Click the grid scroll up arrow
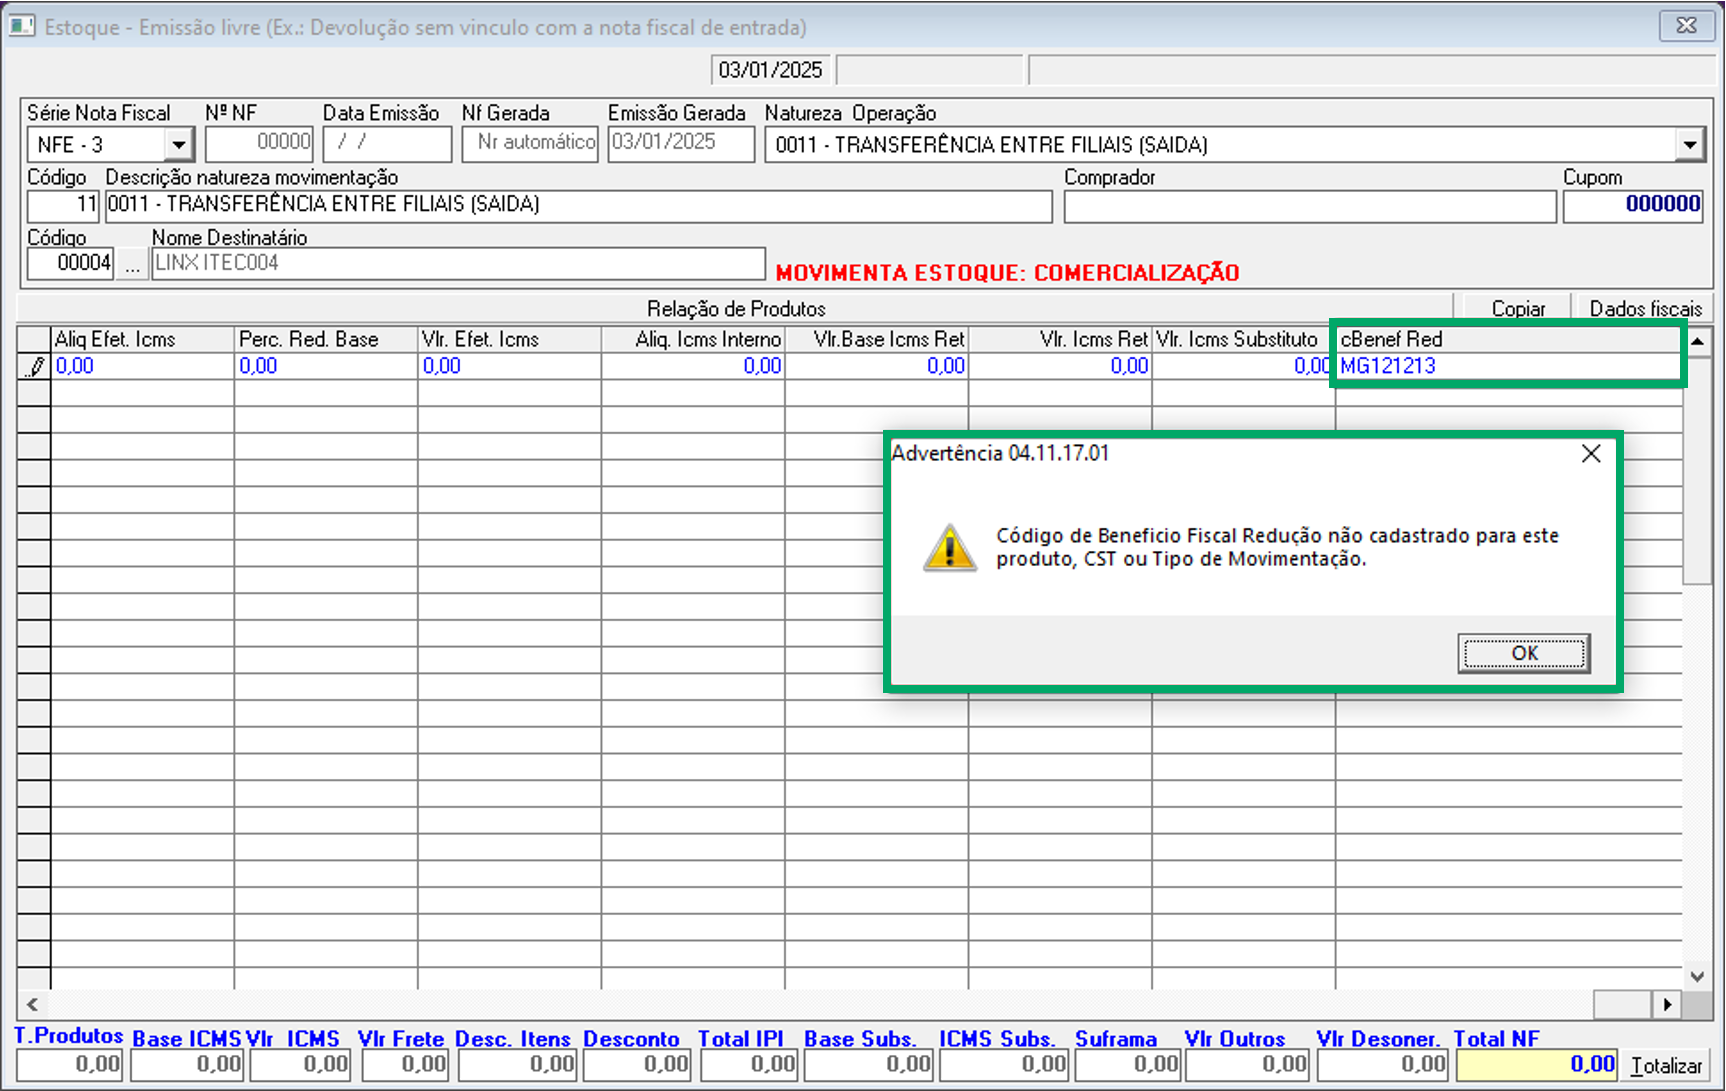The height and width of the screenshot is (1091, 1726). [x=1697, y=342]
